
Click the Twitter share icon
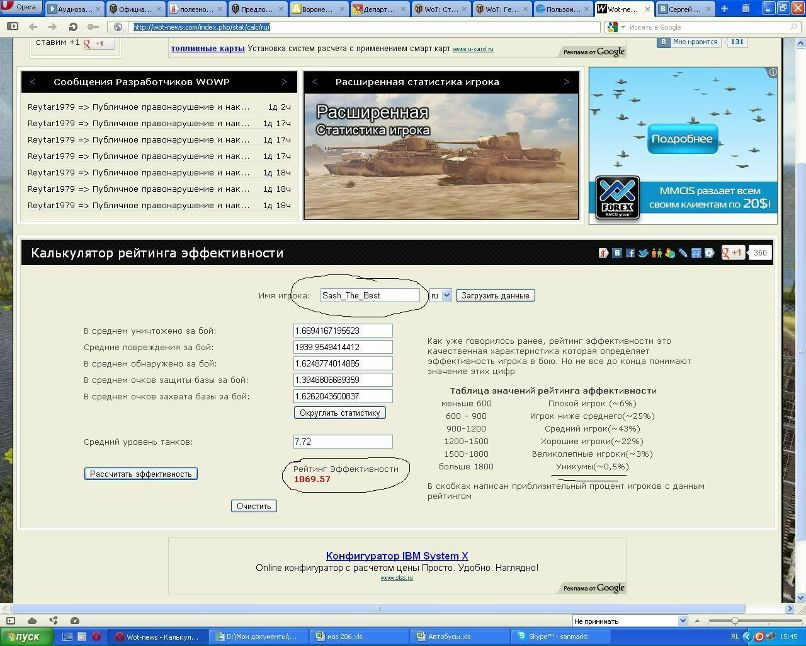[642, 253]
